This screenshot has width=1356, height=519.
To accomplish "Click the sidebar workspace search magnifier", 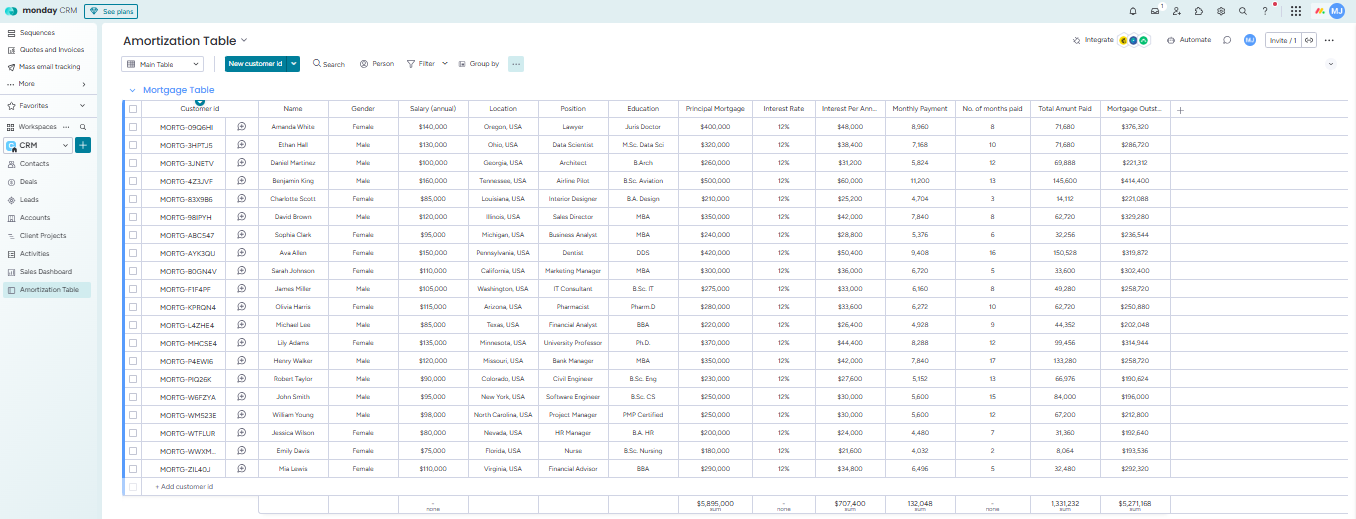I will 83,127.
